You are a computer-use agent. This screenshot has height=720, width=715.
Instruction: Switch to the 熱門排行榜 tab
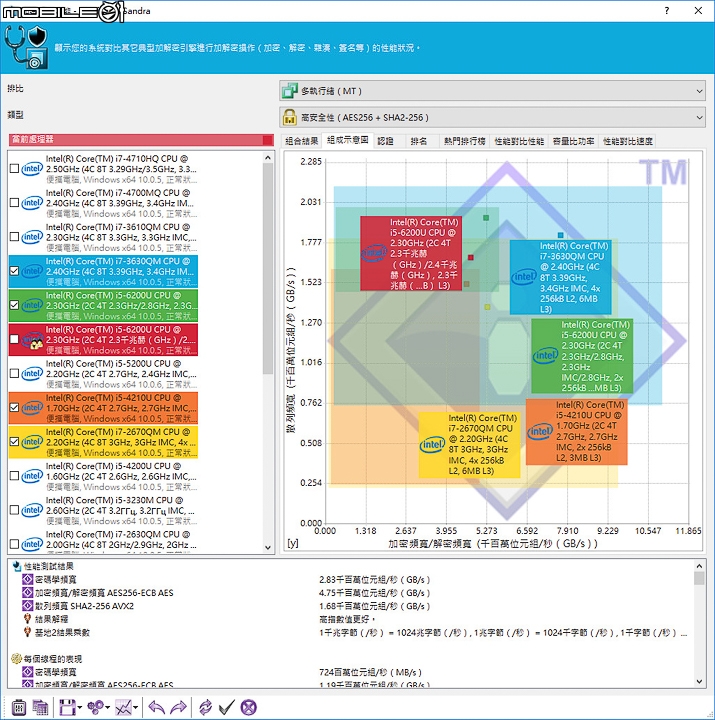464,141
